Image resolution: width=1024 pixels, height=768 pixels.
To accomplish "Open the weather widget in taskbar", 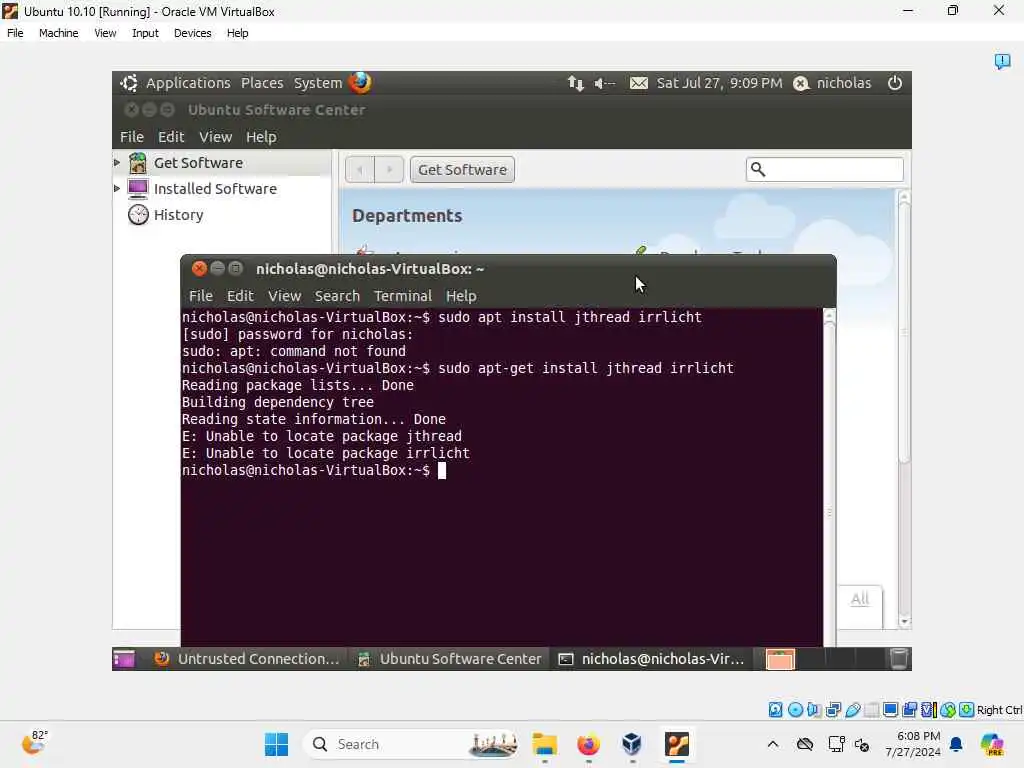I will (x=33, y=743).
